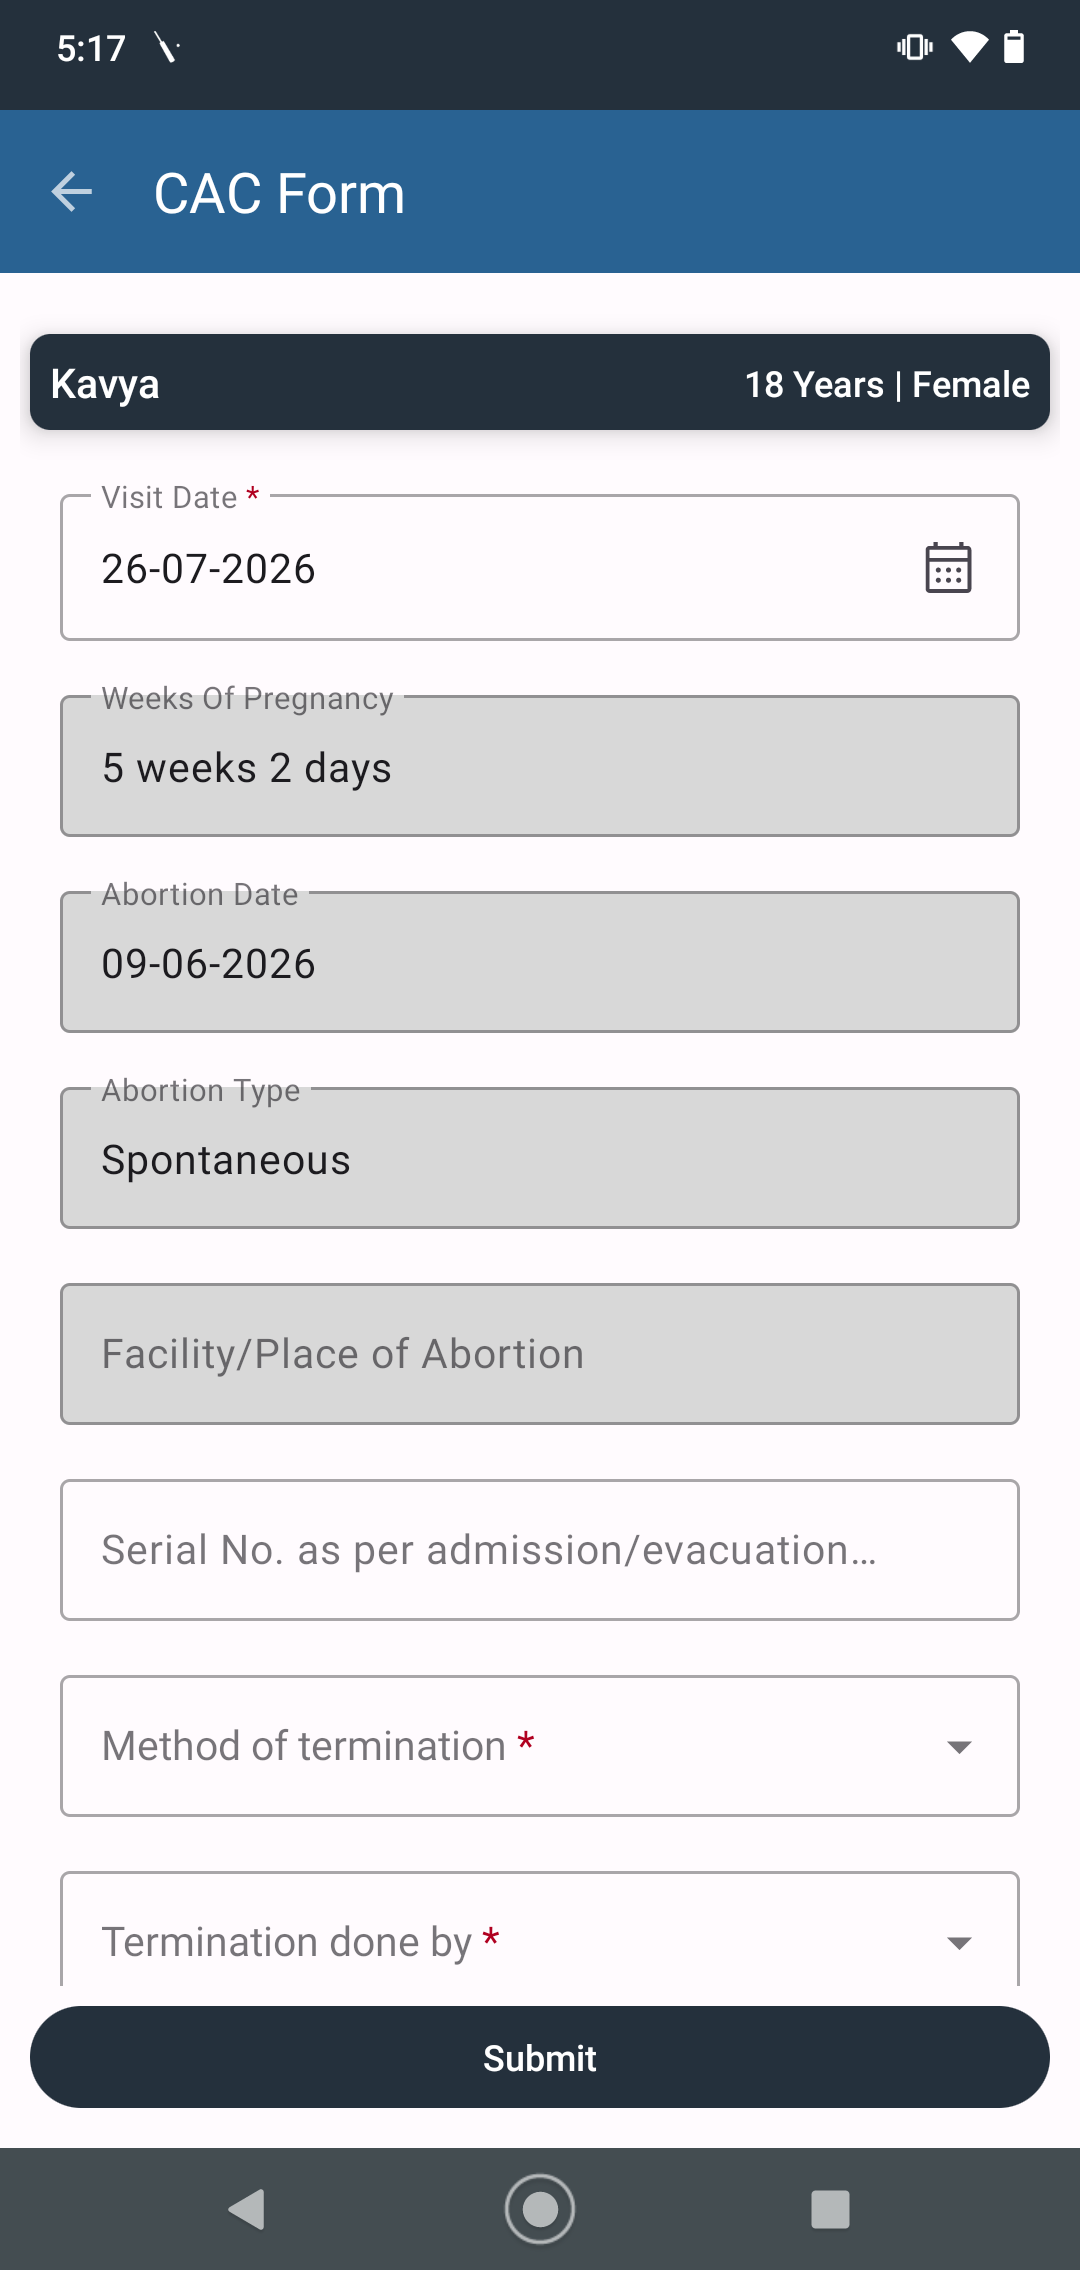The width and height of the screenshot is (1080, 2270).
Task: Tap the Kavya patient info banner
Action: tap(540, 382)
